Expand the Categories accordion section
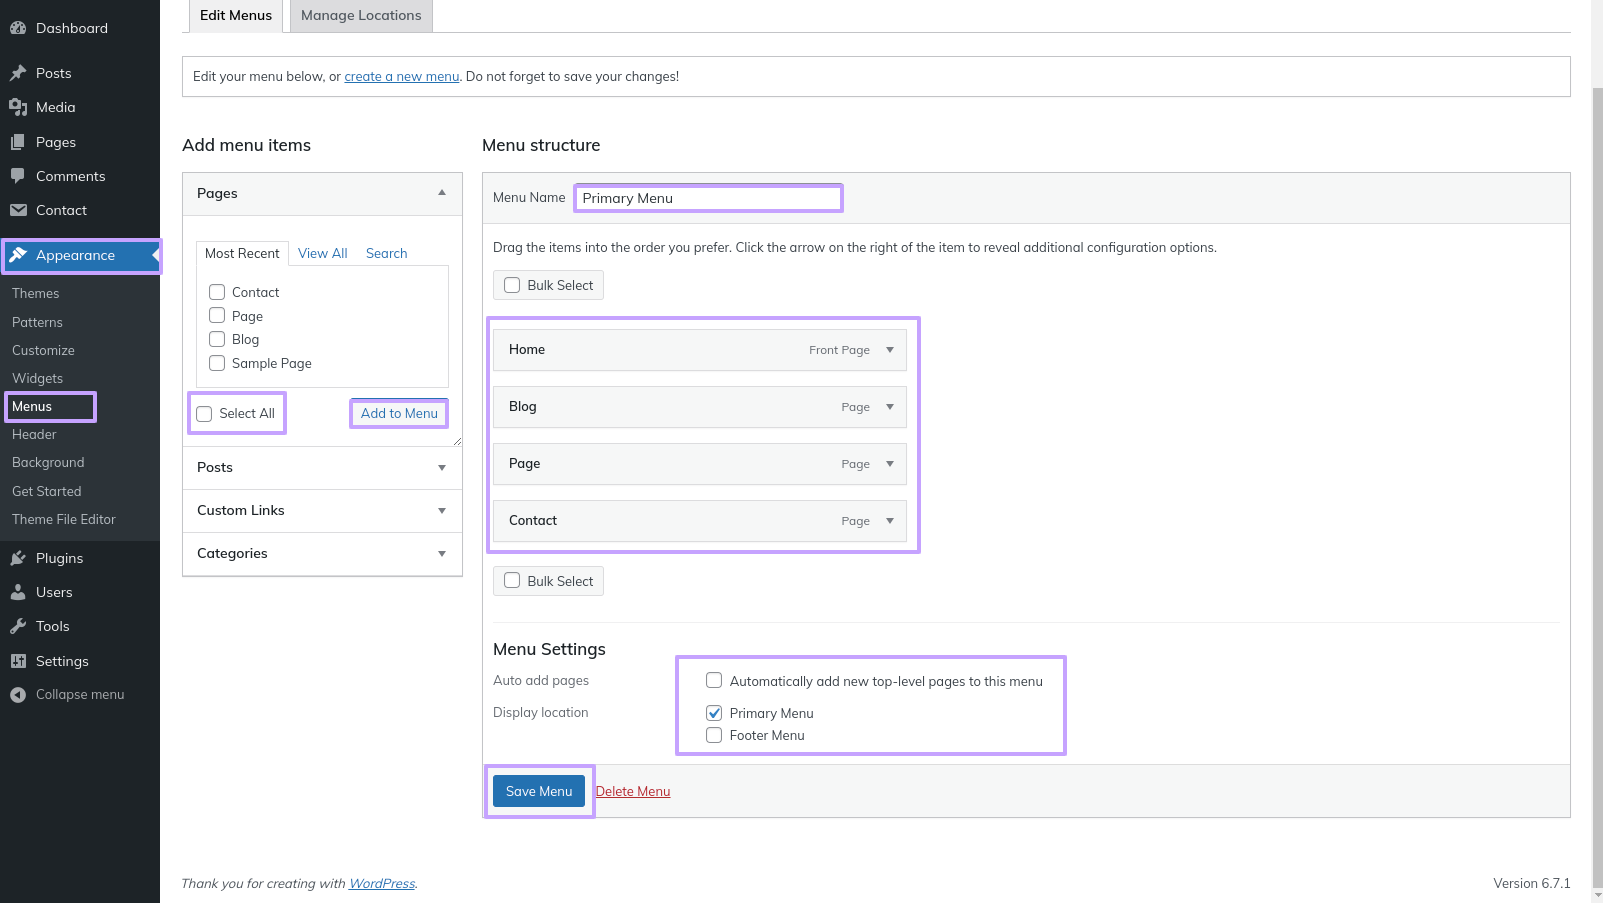The width and height of the screenshot is (1603, 903). [441, 554]
